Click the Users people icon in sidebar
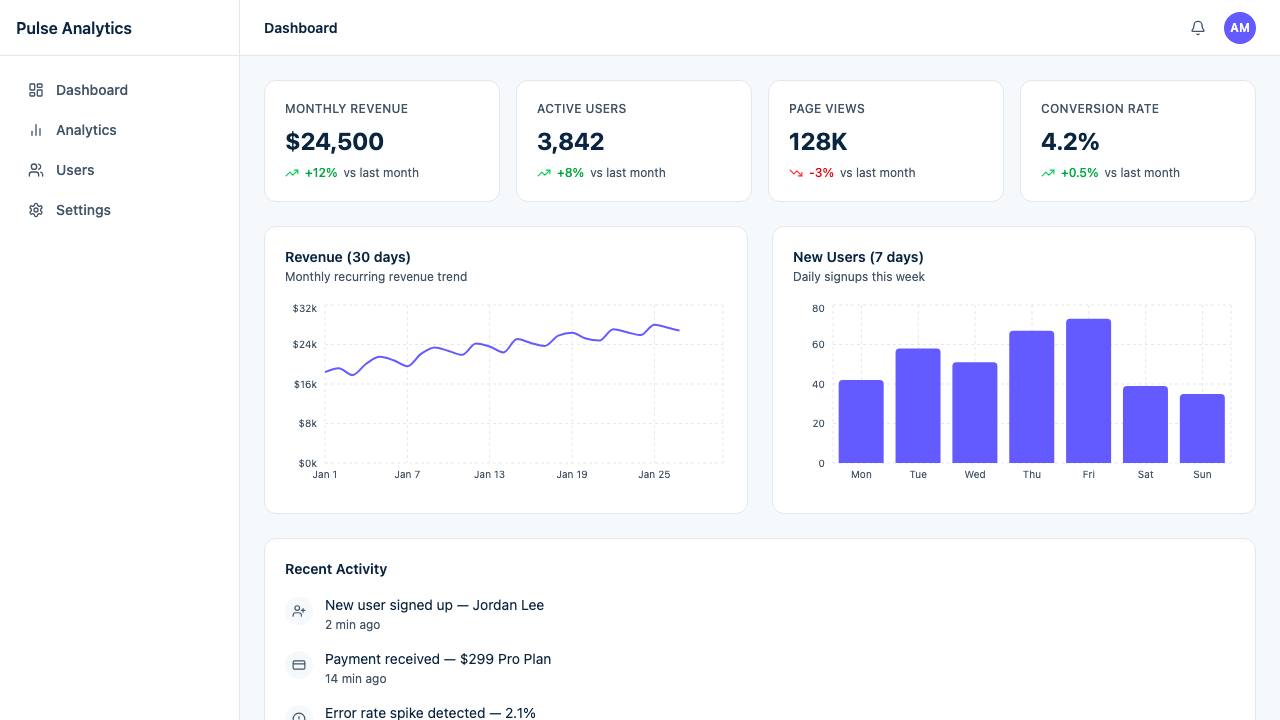This screenshot has width=1280, height=720. (36, 170)
